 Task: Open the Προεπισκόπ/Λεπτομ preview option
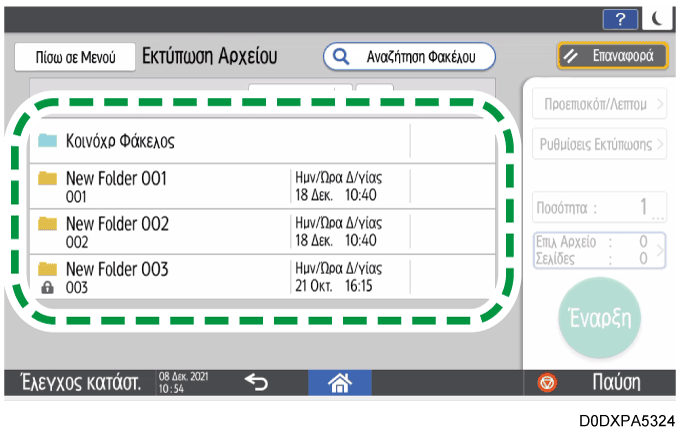click(599, 103)
